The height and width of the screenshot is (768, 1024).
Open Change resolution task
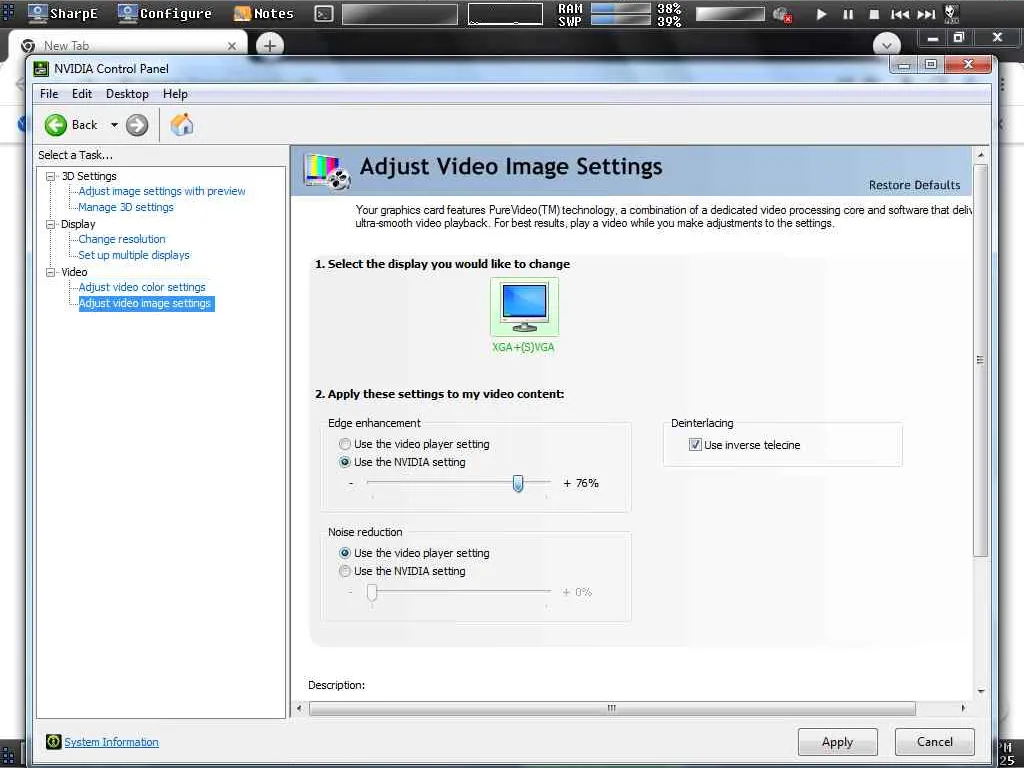click(x=122, y=239)
